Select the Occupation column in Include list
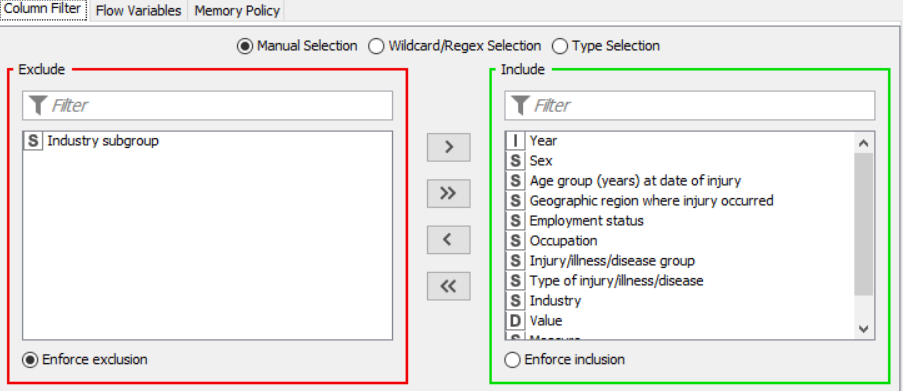903x391 pixels. coord(680,240)
